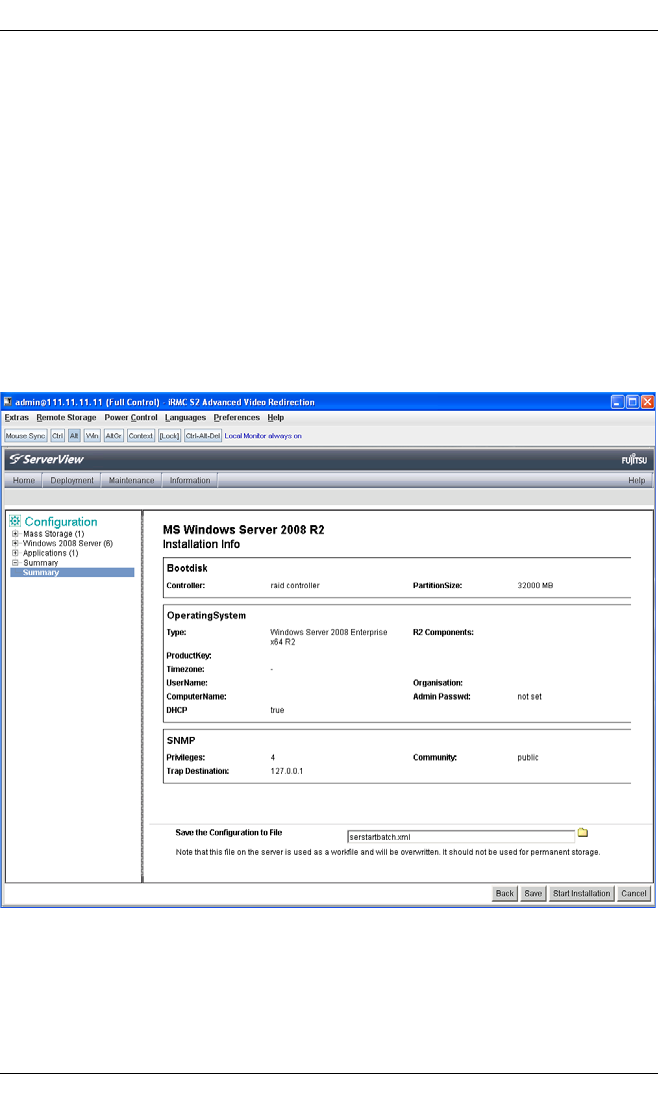Minimize the Video Redirection window

[617, 402]
